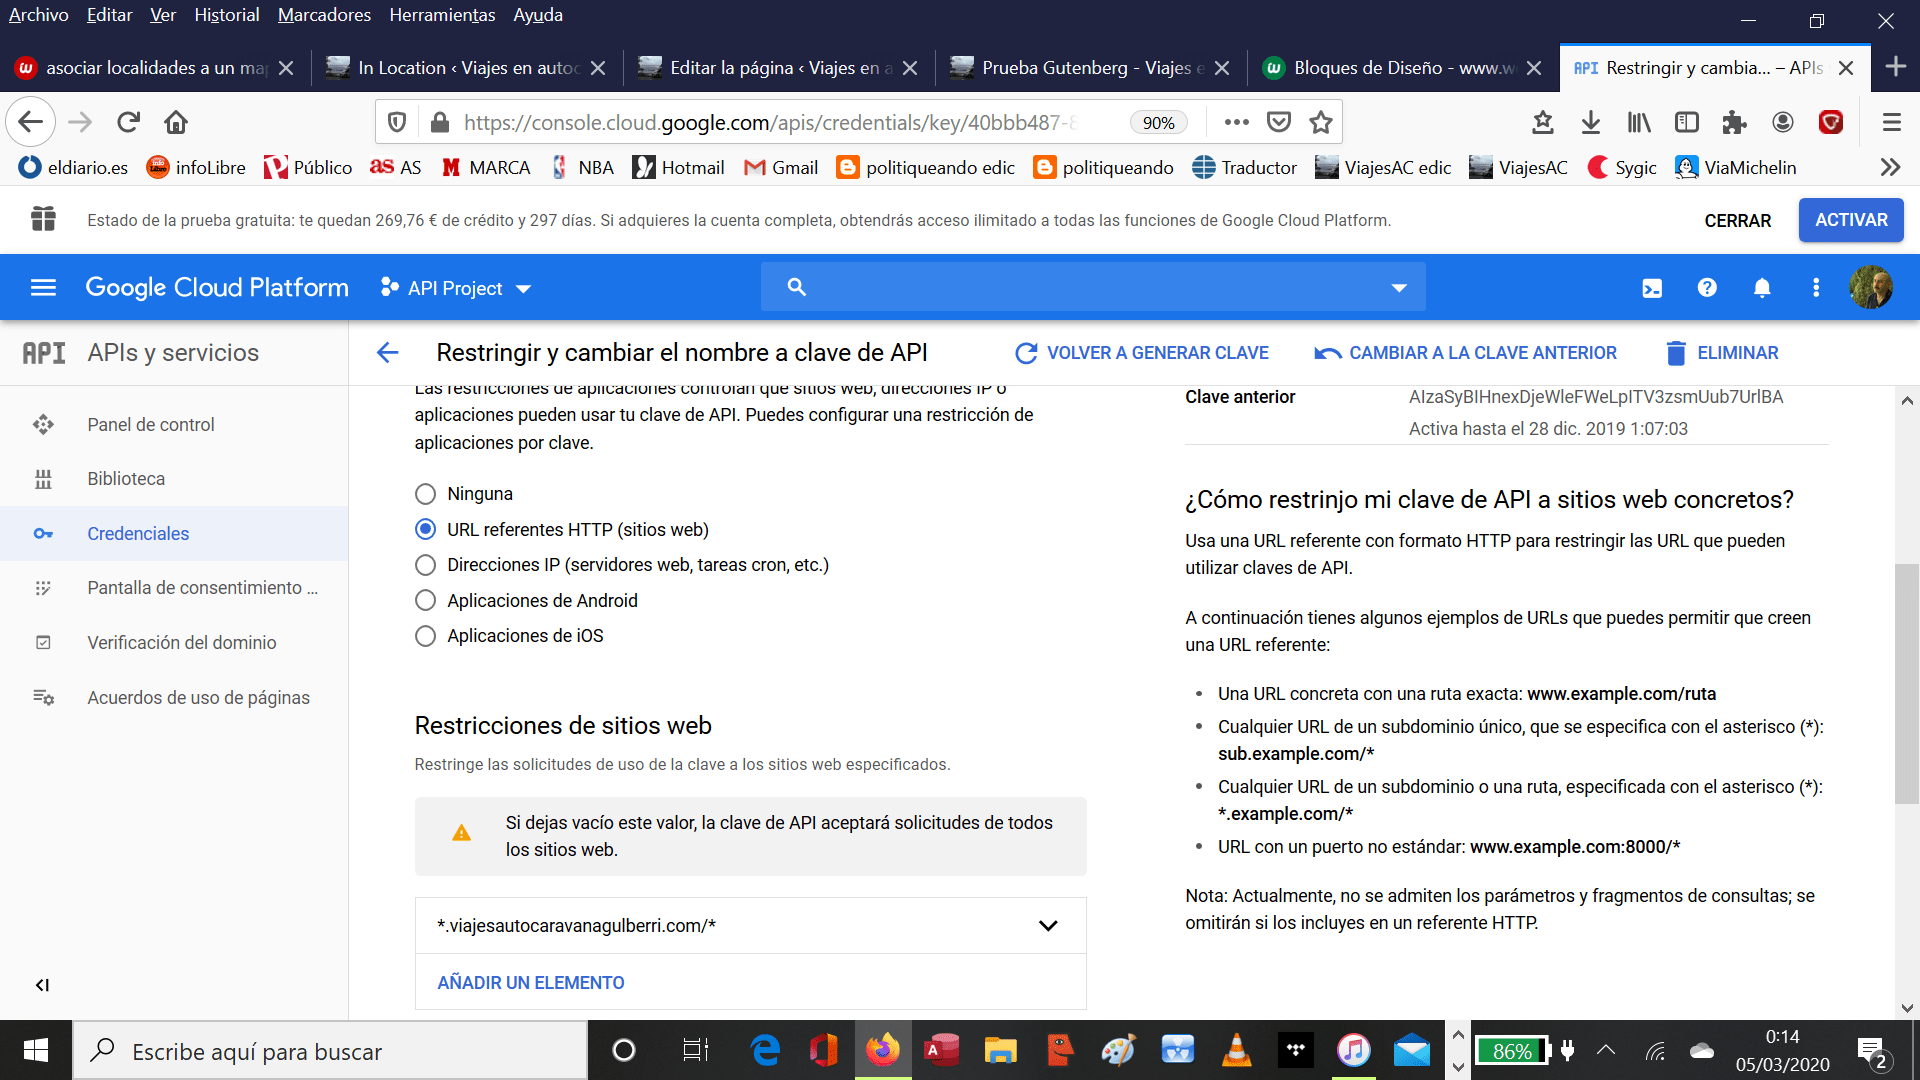Select URL referentes HTTP (sitios web) option
The height and width of the screenshot is (1080, 1920).
(x=425, y=529)
